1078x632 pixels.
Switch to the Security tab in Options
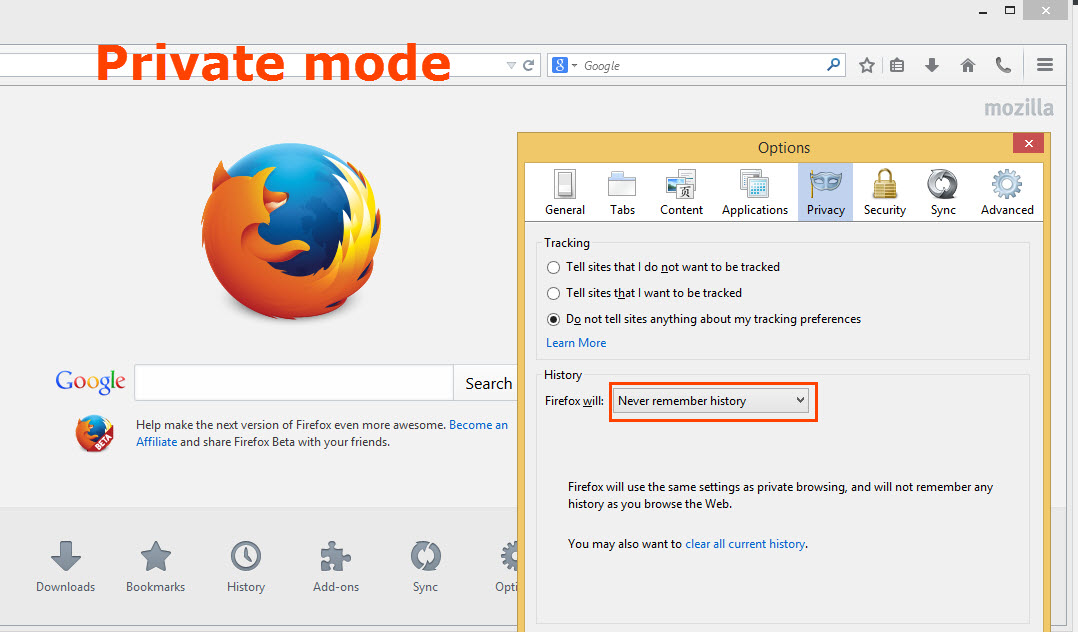click(884, 191)
